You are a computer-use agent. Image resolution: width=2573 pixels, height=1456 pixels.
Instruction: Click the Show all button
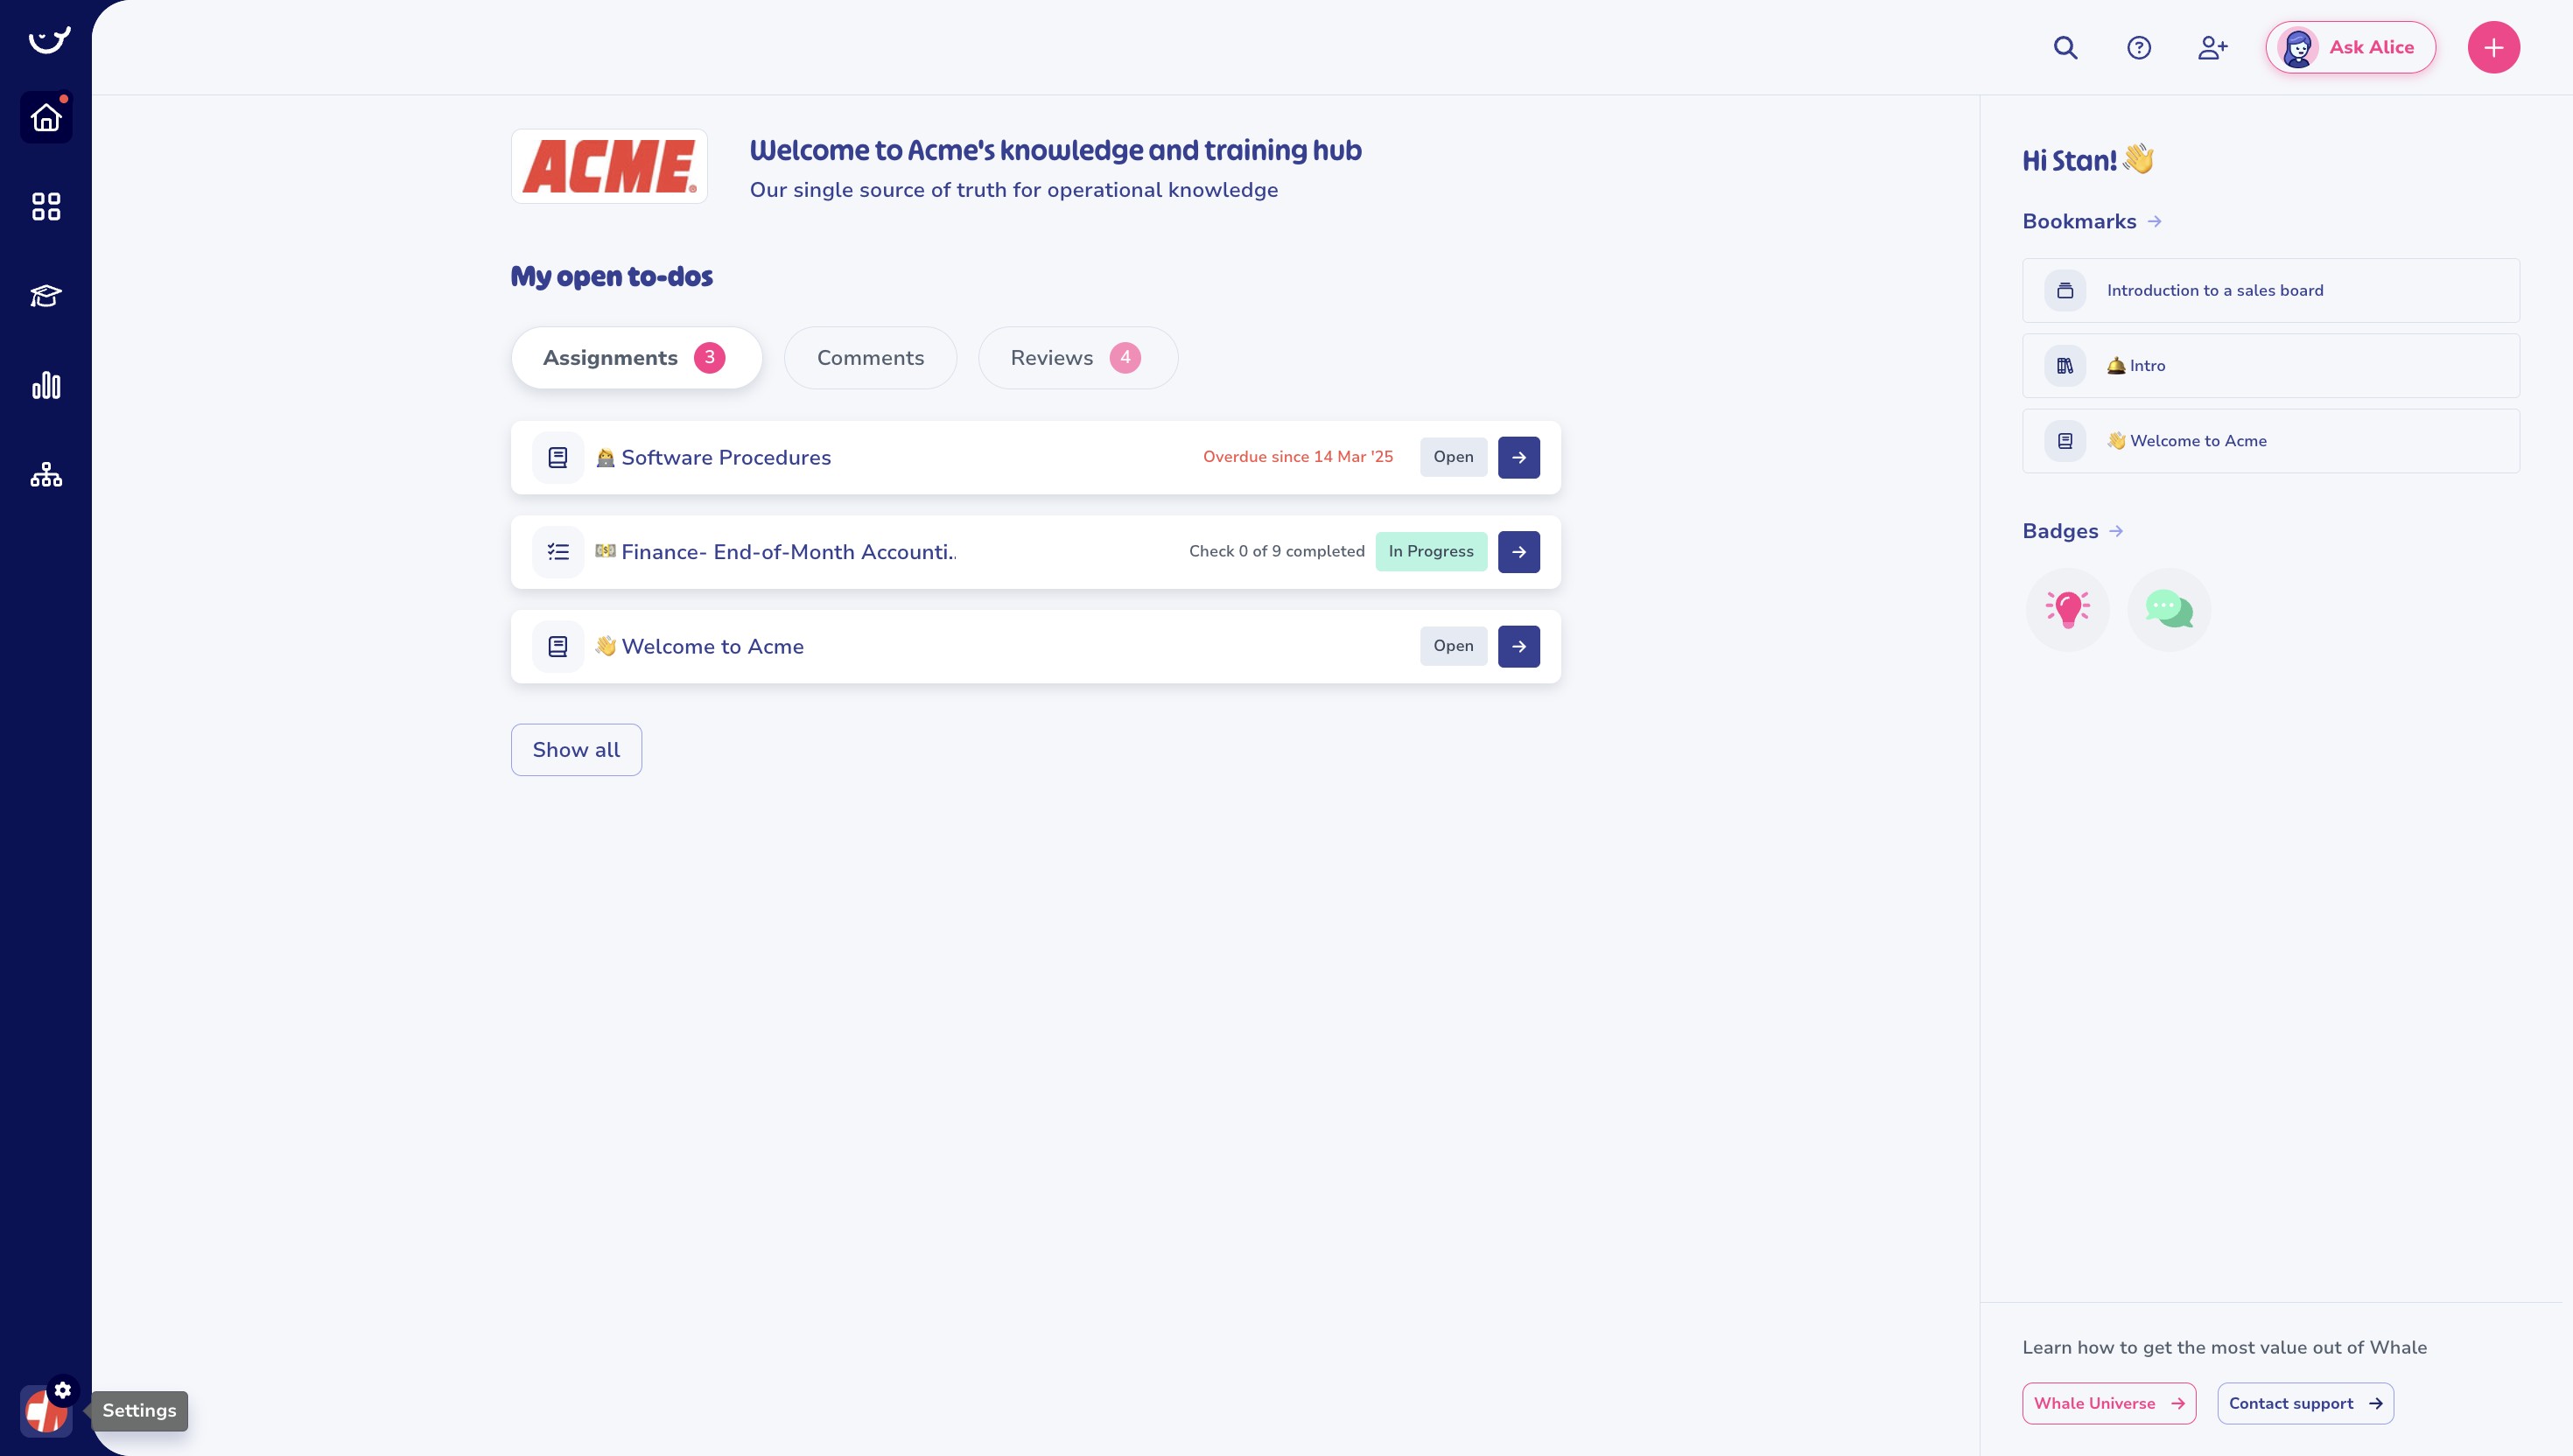576,750
